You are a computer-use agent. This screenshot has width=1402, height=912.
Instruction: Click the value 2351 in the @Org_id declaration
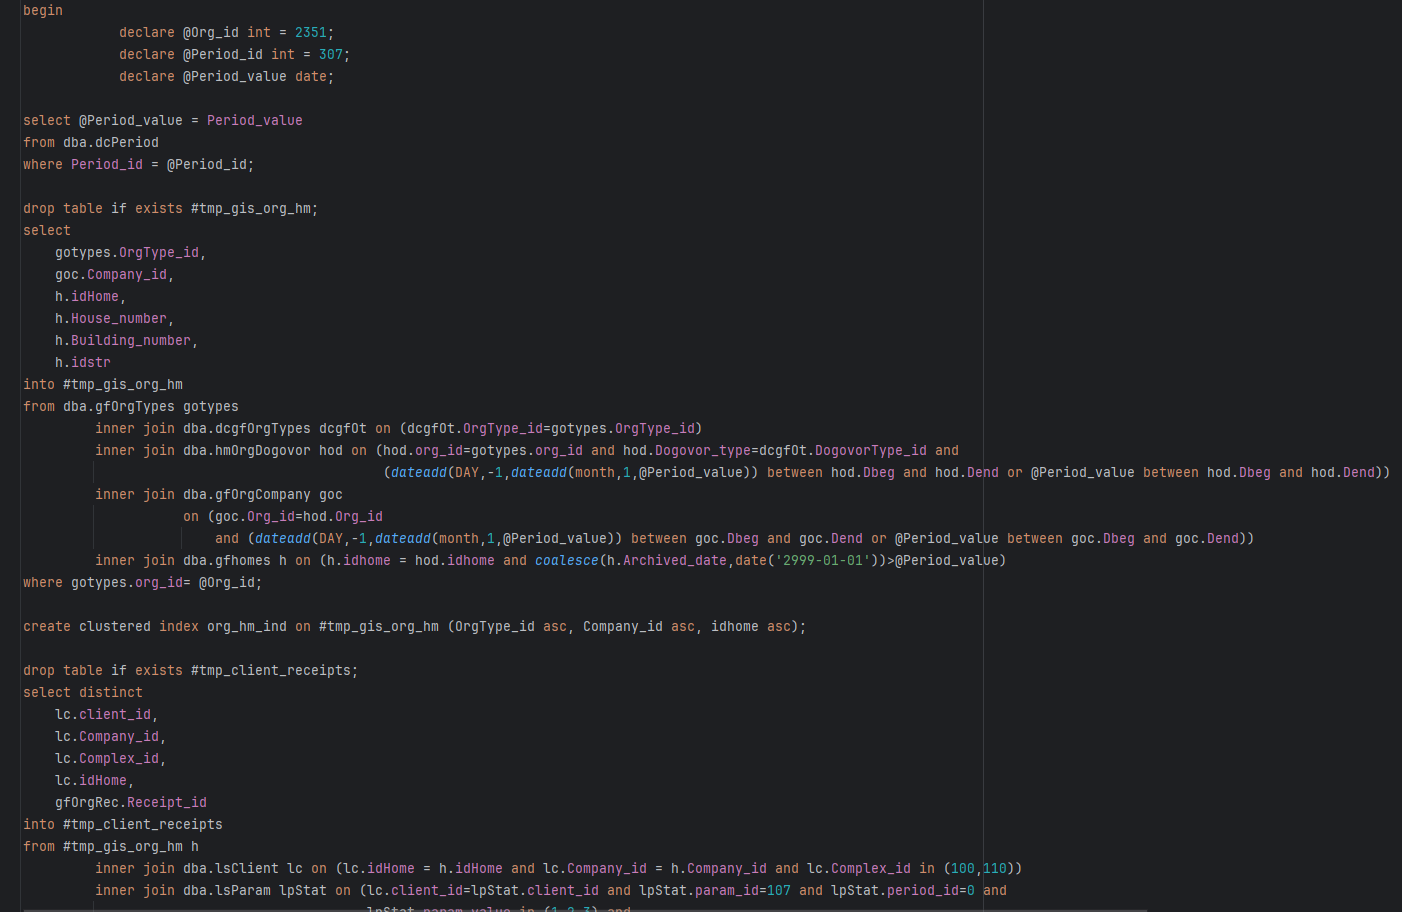click(311, 33)
